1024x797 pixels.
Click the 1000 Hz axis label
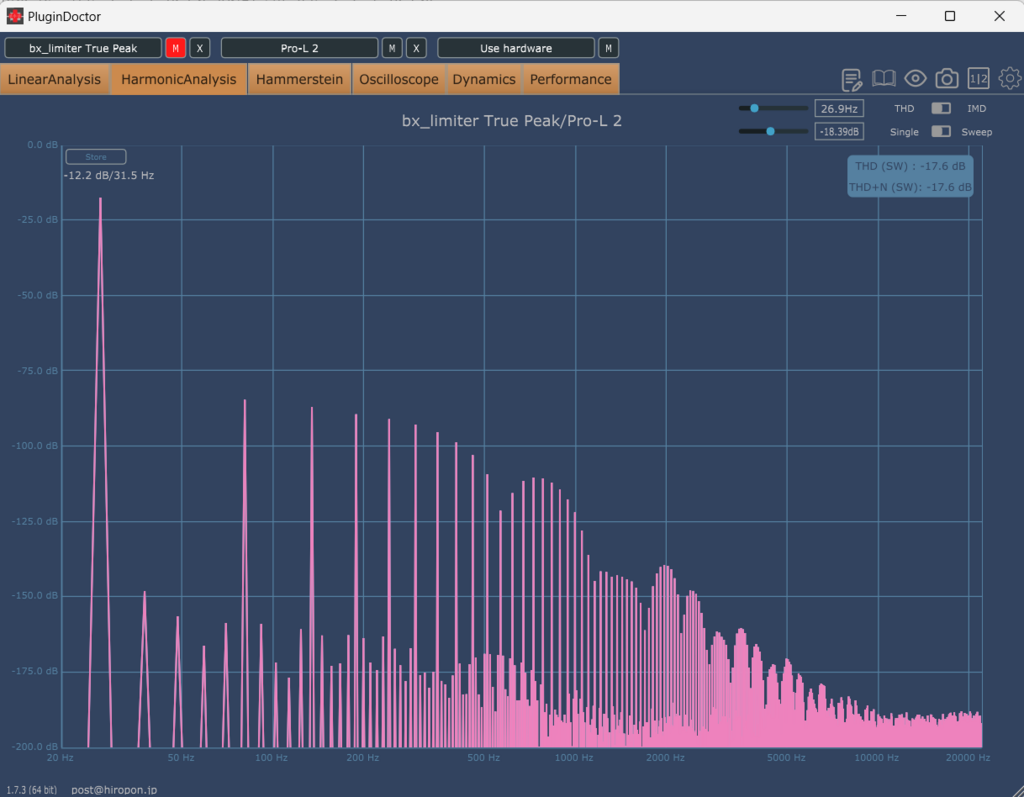click(574, 757)
